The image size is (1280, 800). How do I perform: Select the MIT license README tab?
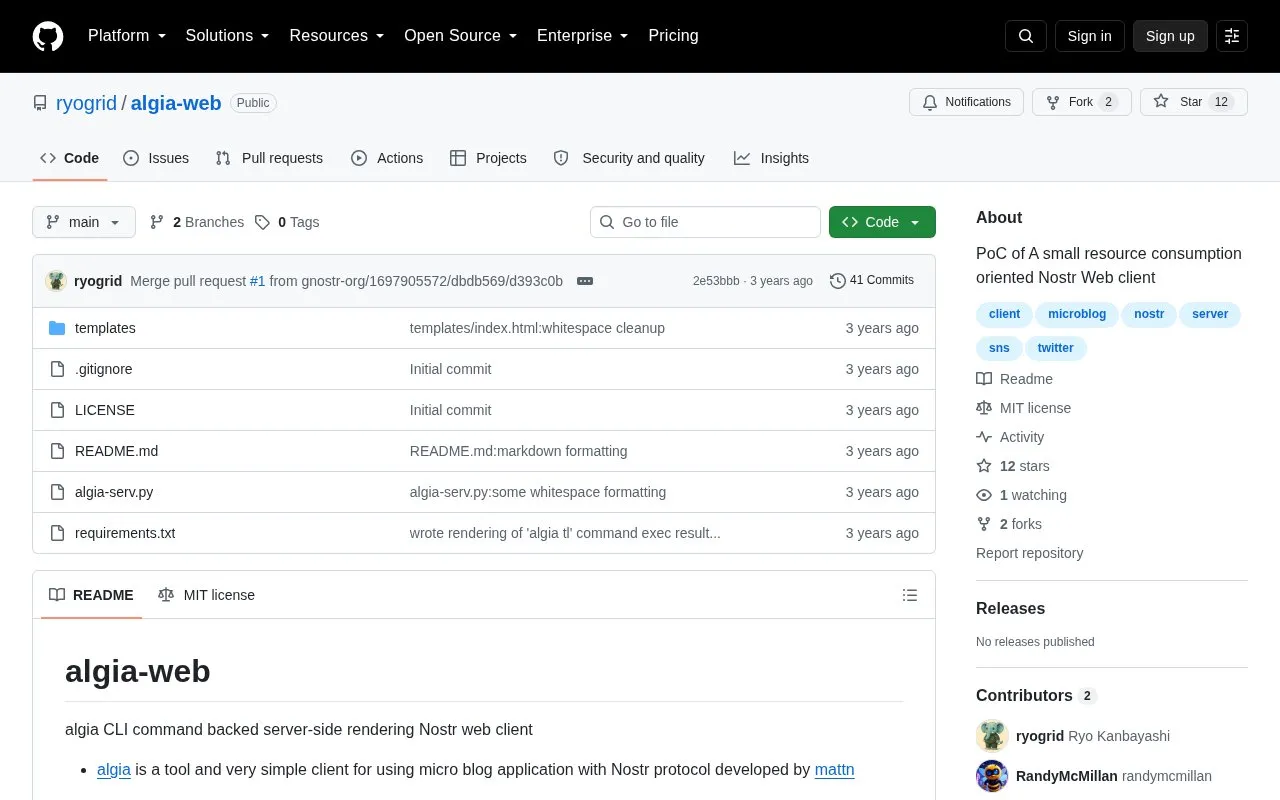coord(207,595)
